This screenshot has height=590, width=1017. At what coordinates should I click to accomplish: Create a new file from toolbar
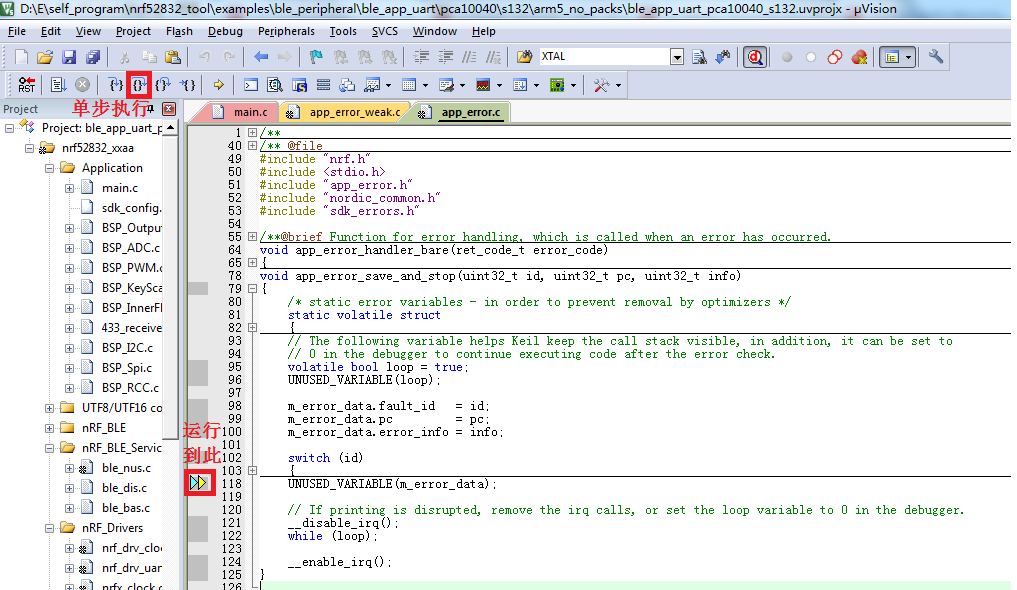click(21, 57)
